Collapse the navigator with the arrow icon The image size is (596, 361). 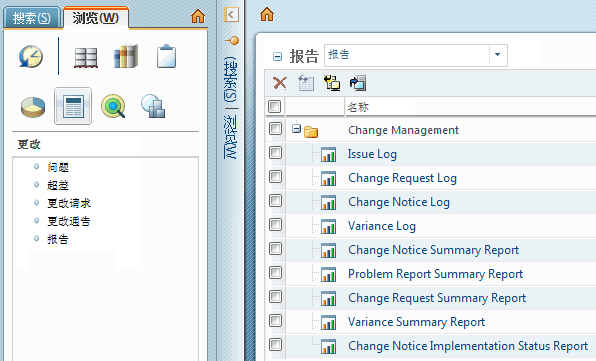point(231,15)
